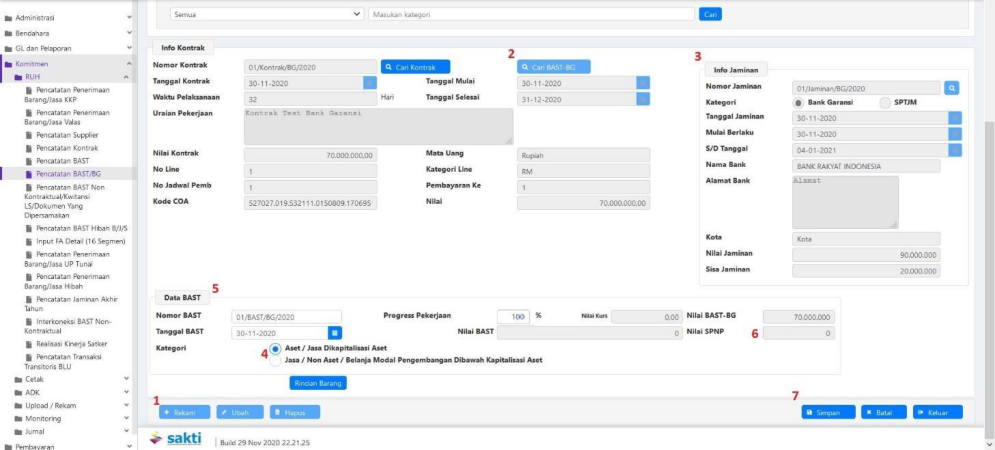Open the Tanggal BAST calendar picker
Viewport: 995px width, 450px height.
tap(336, 332)
